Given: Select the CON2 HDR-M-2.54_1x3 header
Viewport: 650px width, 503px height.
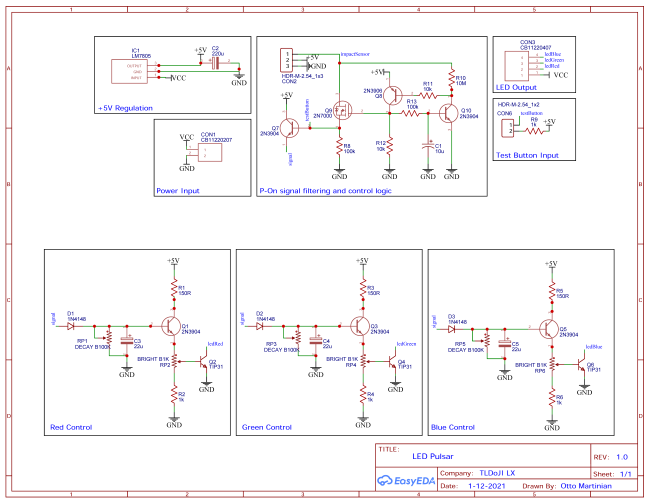Looking at the screenshot, I should (287, 59).
